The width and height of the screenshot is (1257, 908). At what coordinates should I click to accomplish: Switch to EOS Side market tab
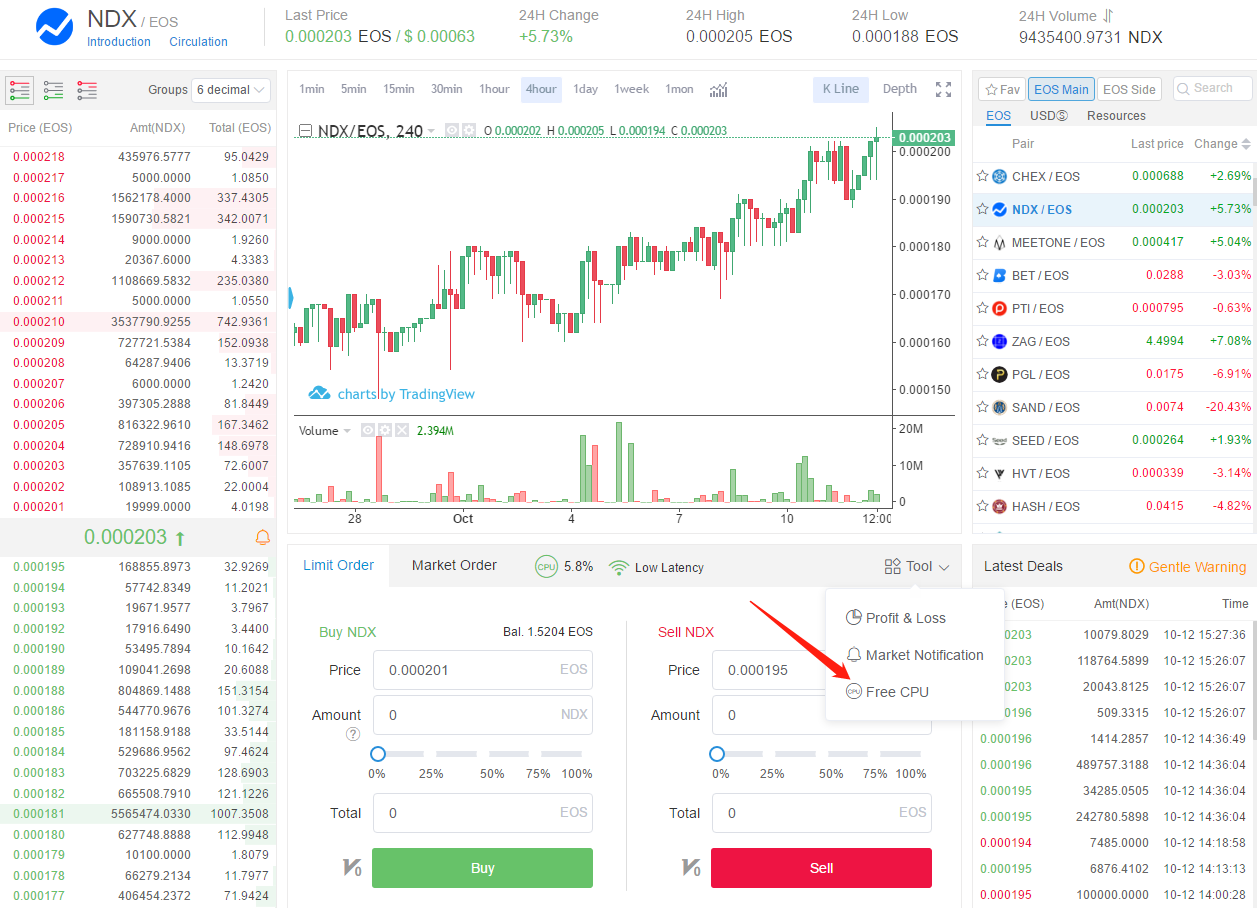pyautogui.click(x=1130, y=89)
